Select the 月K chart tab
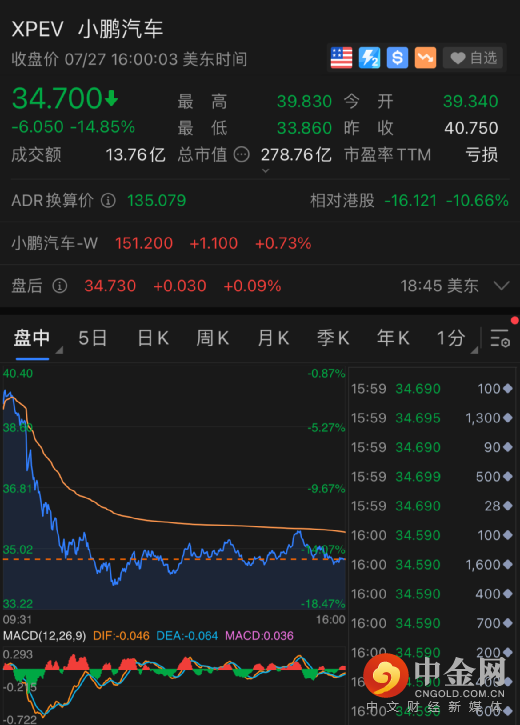 (x=273, y=338)
